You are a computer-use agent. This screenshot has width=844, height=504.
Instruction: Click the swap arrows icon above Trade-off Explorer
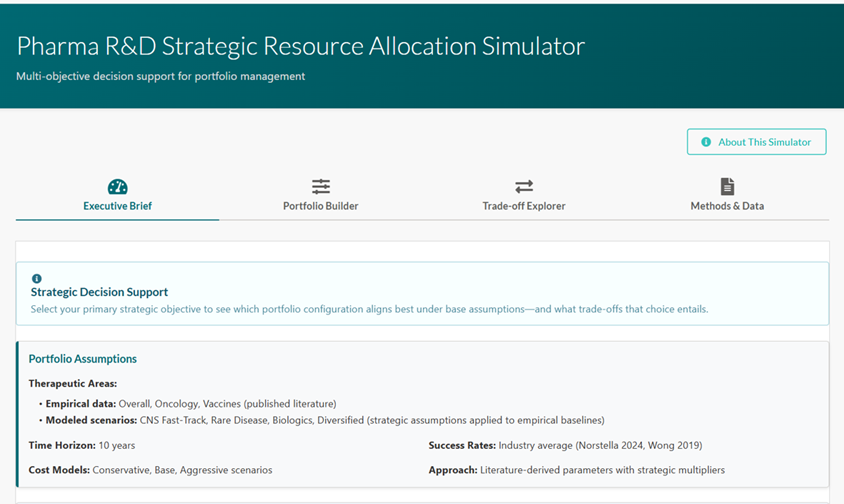tap(524, 187)
